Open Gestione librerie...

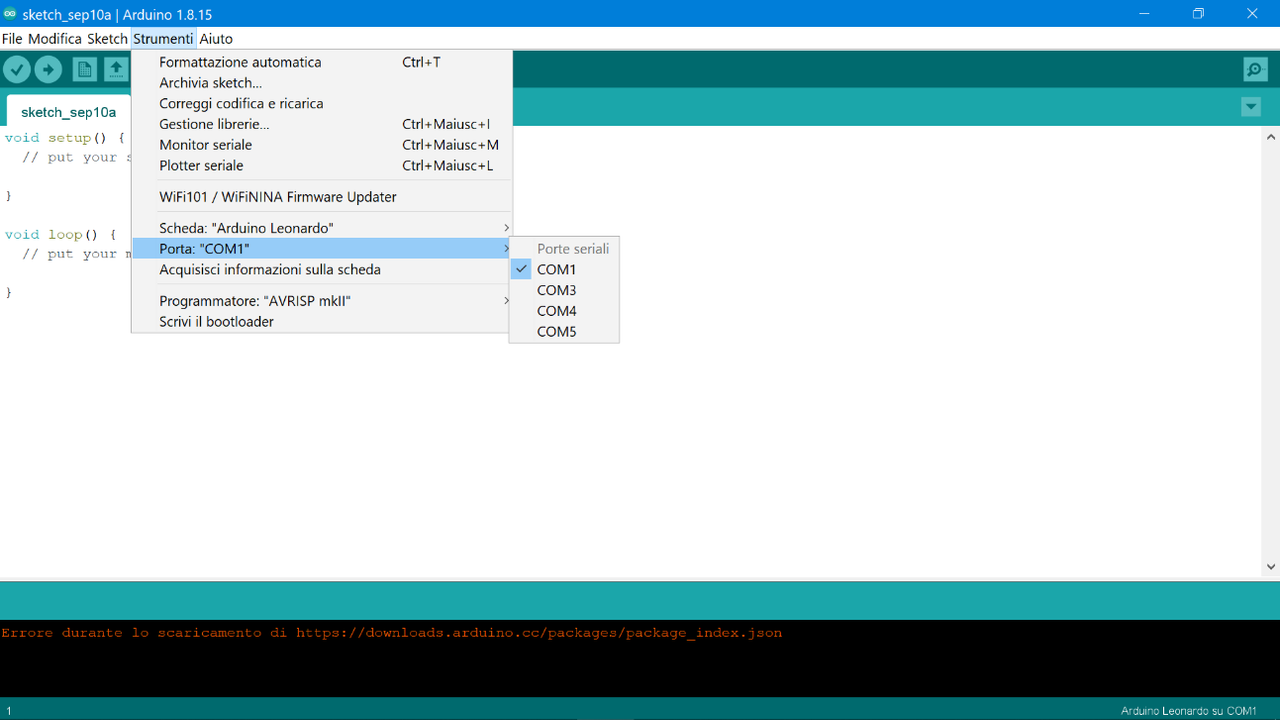pyautogui.click(x=321, y=124)
